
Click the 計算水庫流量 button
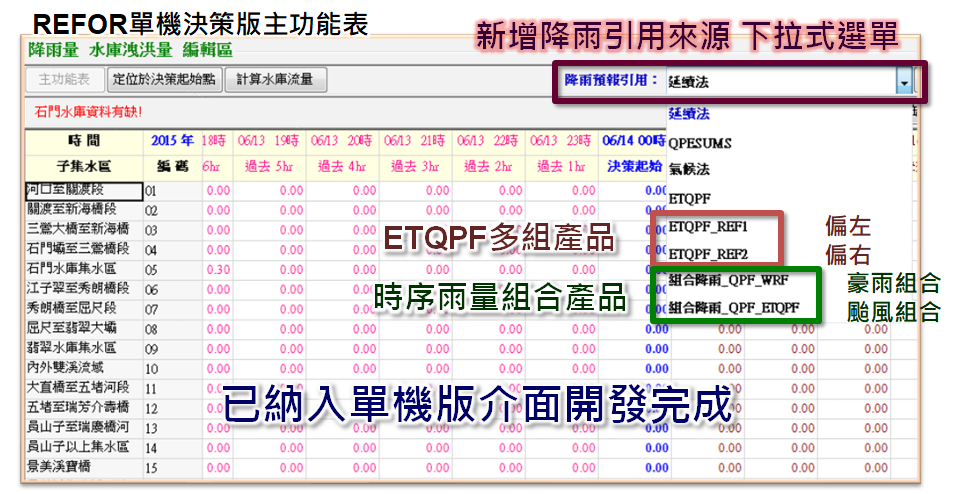(x=275, y=79)
